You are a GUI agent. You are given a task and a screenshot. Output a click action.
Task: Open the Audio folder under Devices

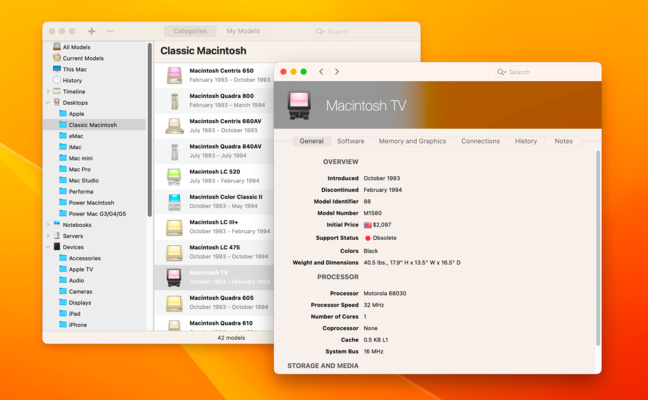point(71,281)
